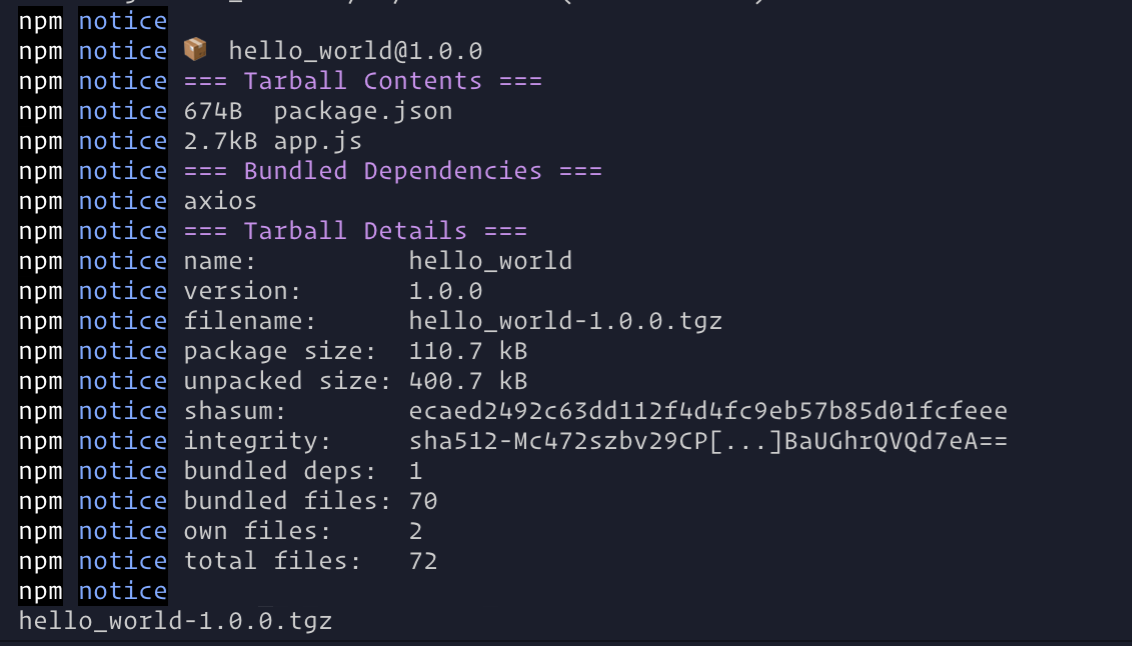The height and width of the screenshot is (646, 1132).
Task: Click the tgz filename in the filename row
Action: pyautogui.click(x=565, y=321)
